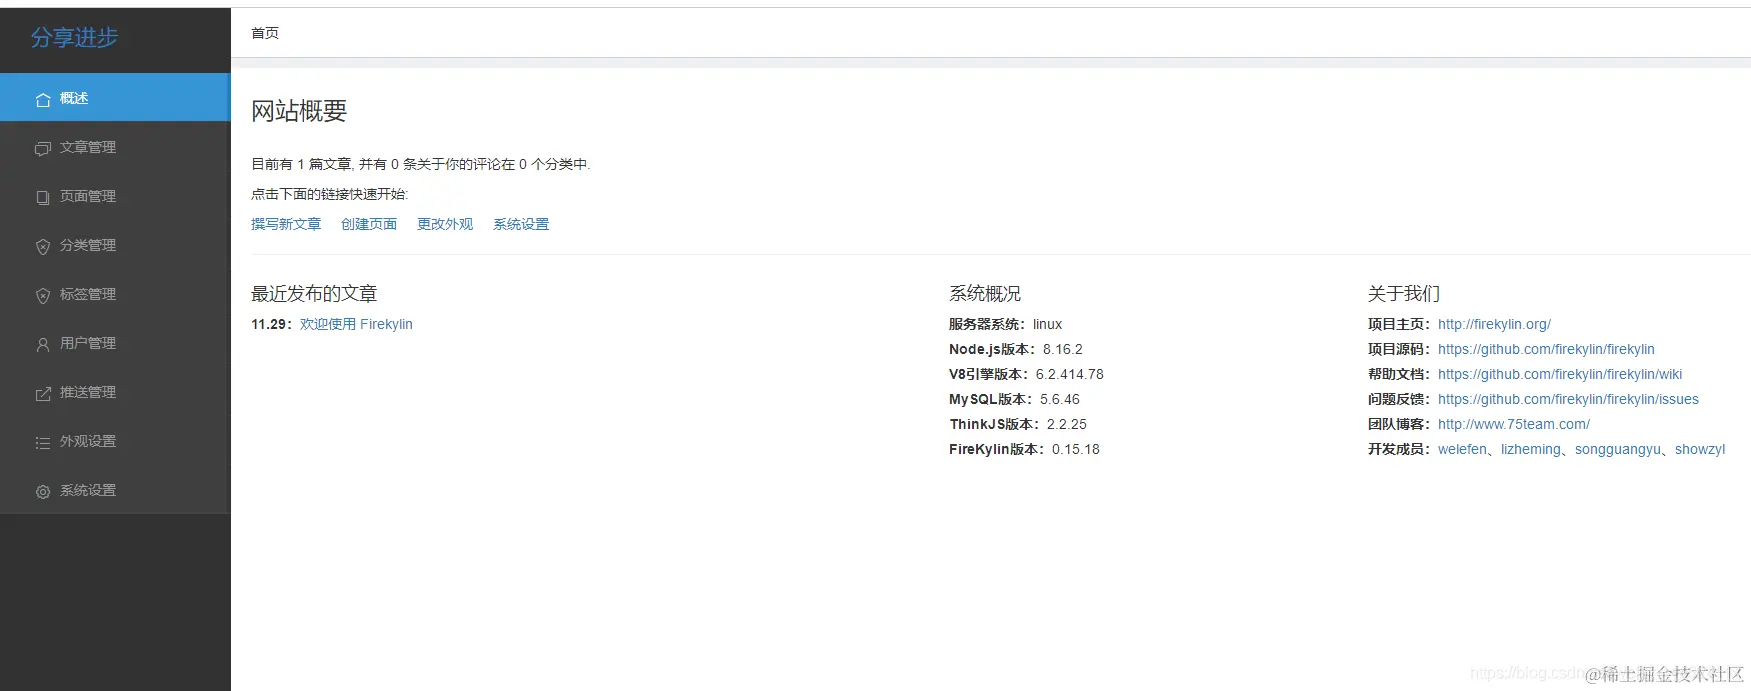Click the 用户管理 person icon
The height and width of the screenshot is (691, 1751).
point(43,344)
